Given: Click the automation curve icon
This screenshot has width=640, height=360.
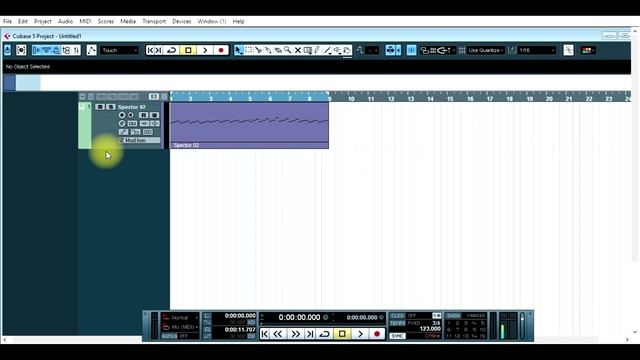Looking at the screenshot, I should (x=91, y=50).
